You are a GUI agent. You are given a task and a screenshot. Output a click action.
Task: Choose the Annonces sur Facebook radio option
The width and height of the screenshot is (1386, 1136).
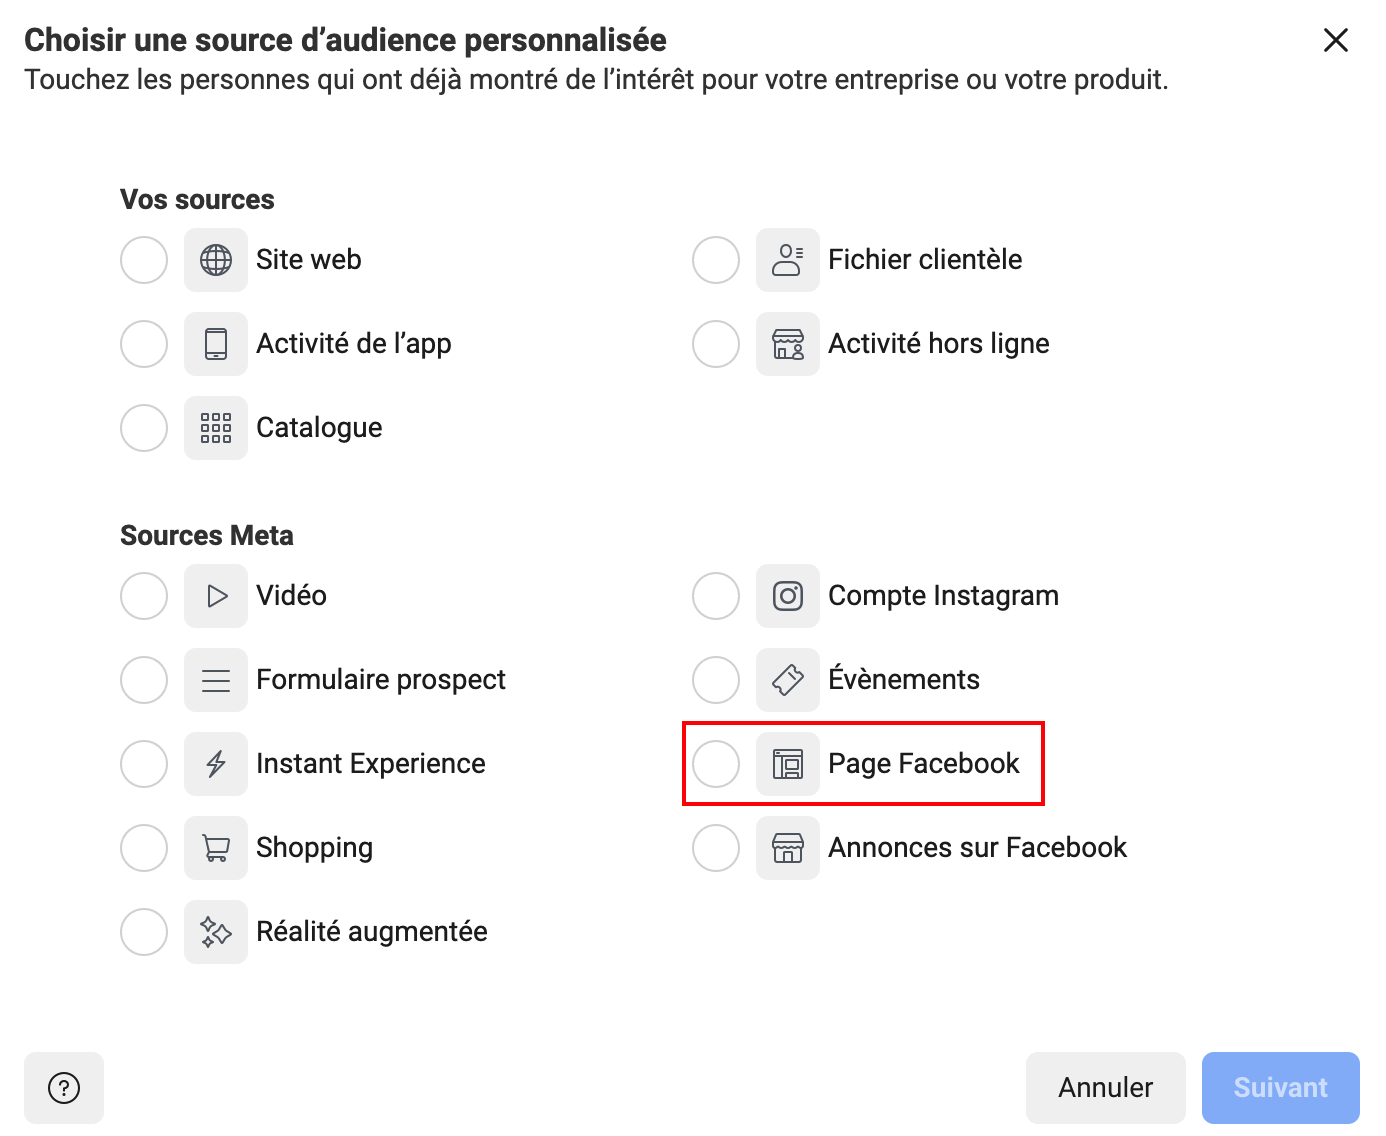716,848
